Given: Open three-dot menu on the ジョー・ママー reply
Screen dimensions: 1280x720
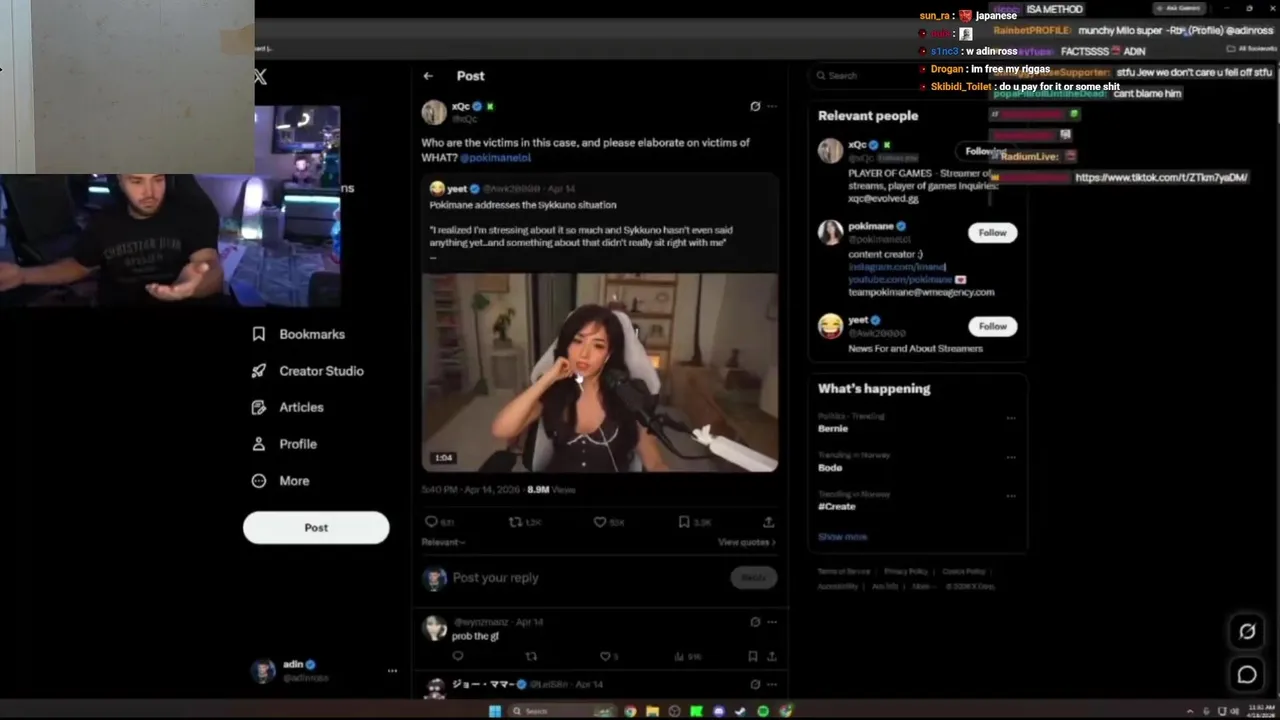Looking at the screenshot, I should [771, 684].
